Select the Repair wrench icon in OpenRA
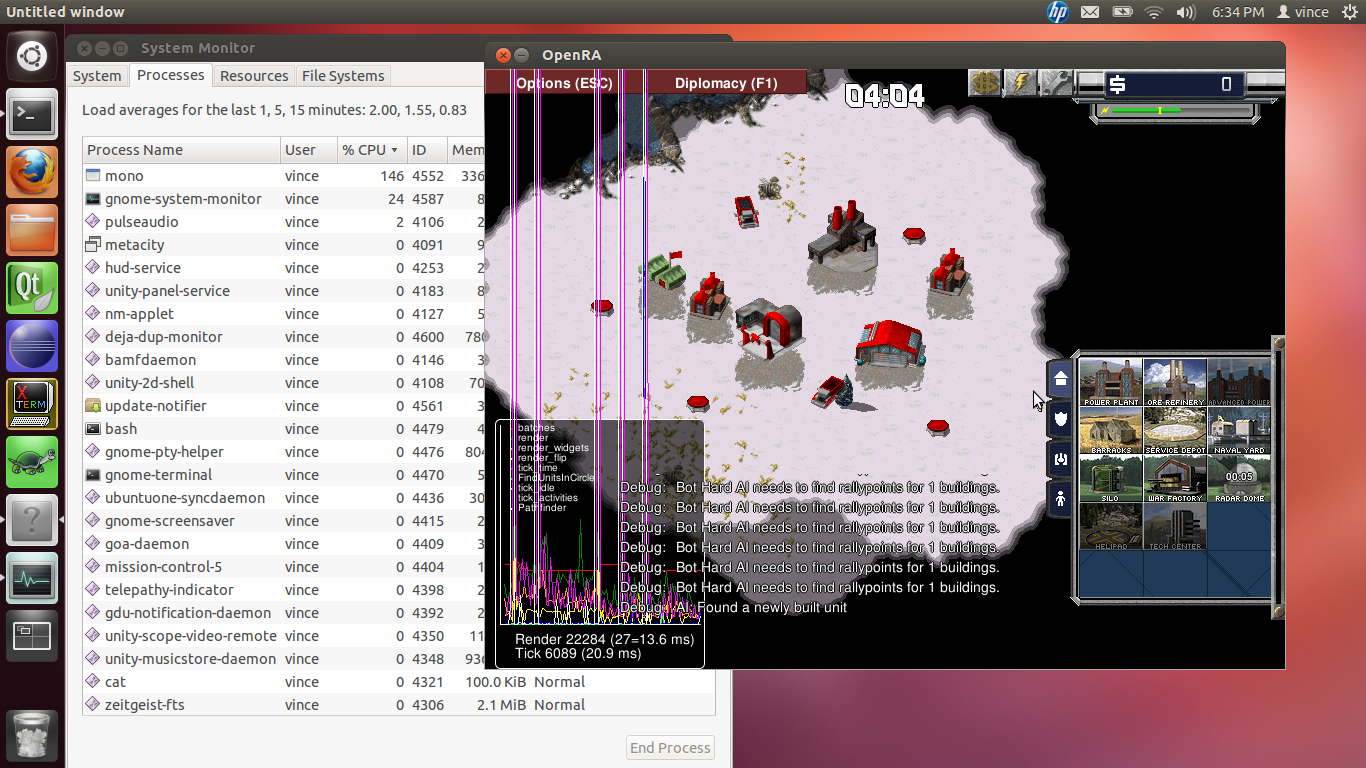This screenshot has width=1366, height=768. tap(1055, 83)
